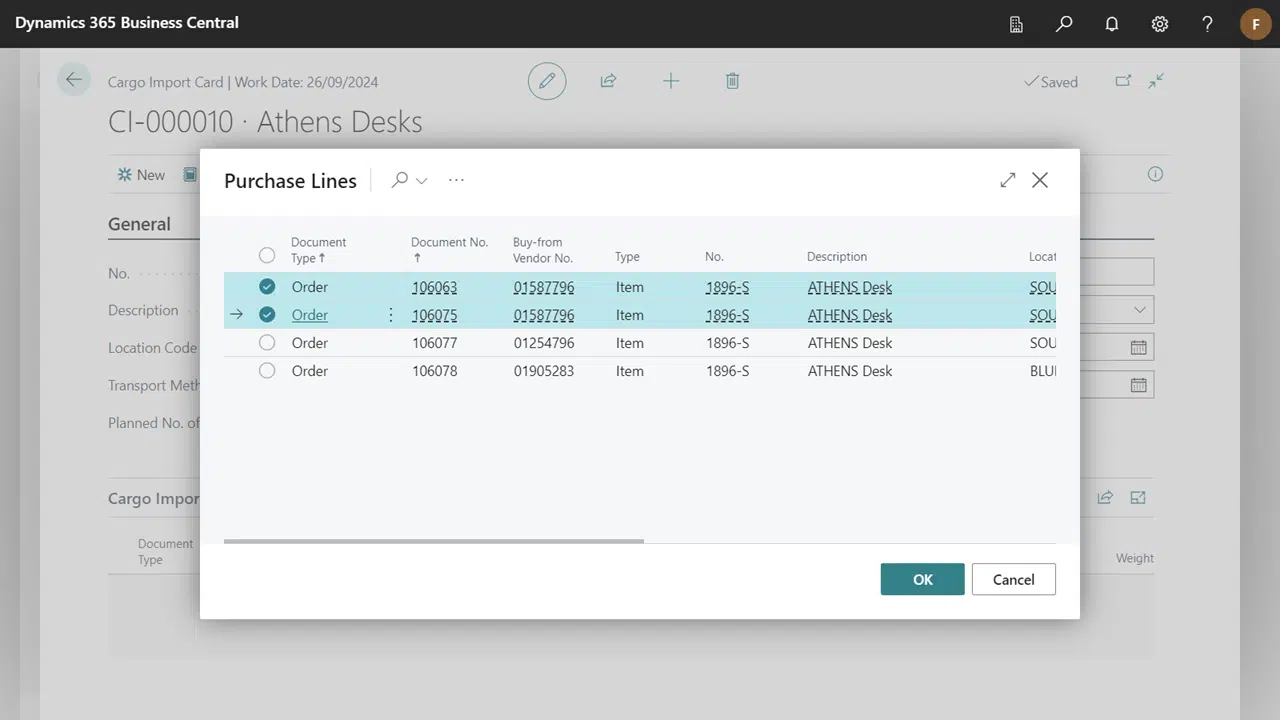Expand the Purchase Lines dialog to full screen
The image size is (1280, 720).
click(1007, 180)
